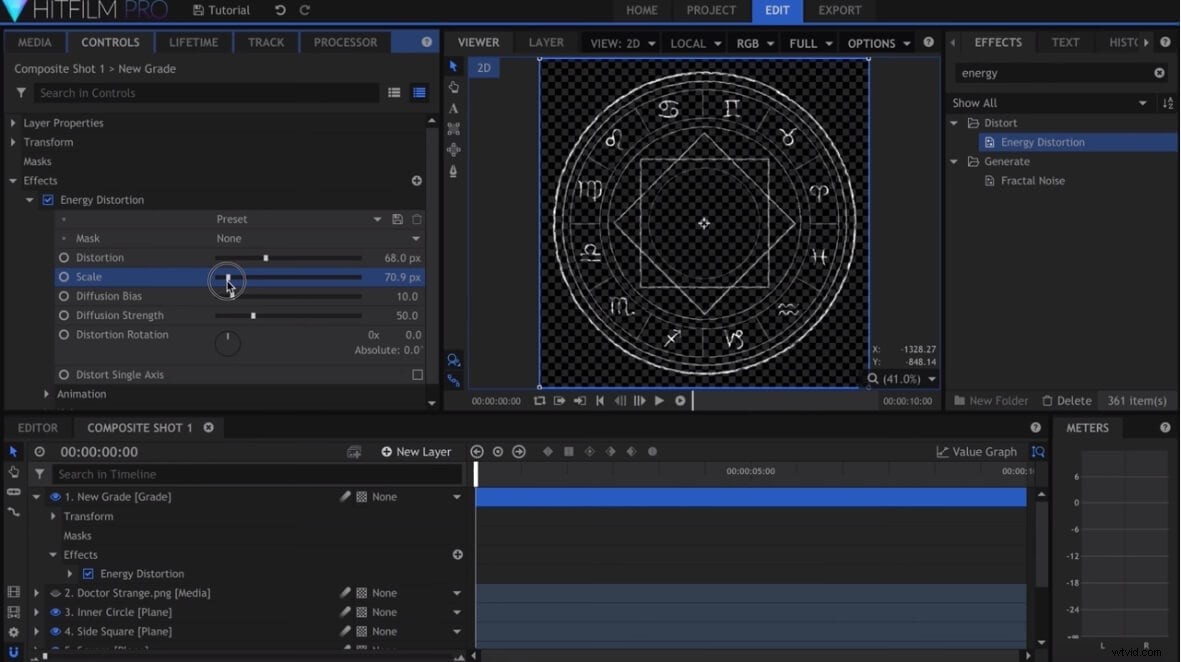1181x662 pixels.
Task: Open the EXPORT screen from the top menu
Action: (840, 11)
